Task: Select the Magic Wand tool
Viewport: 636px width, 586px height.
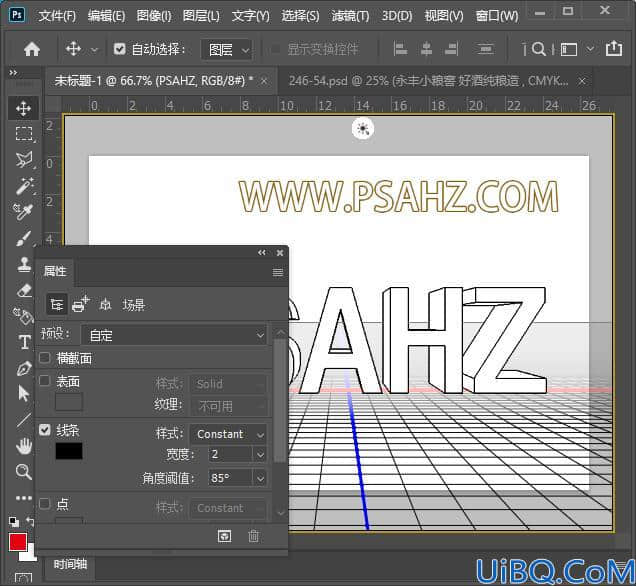Action: (24, 186)
